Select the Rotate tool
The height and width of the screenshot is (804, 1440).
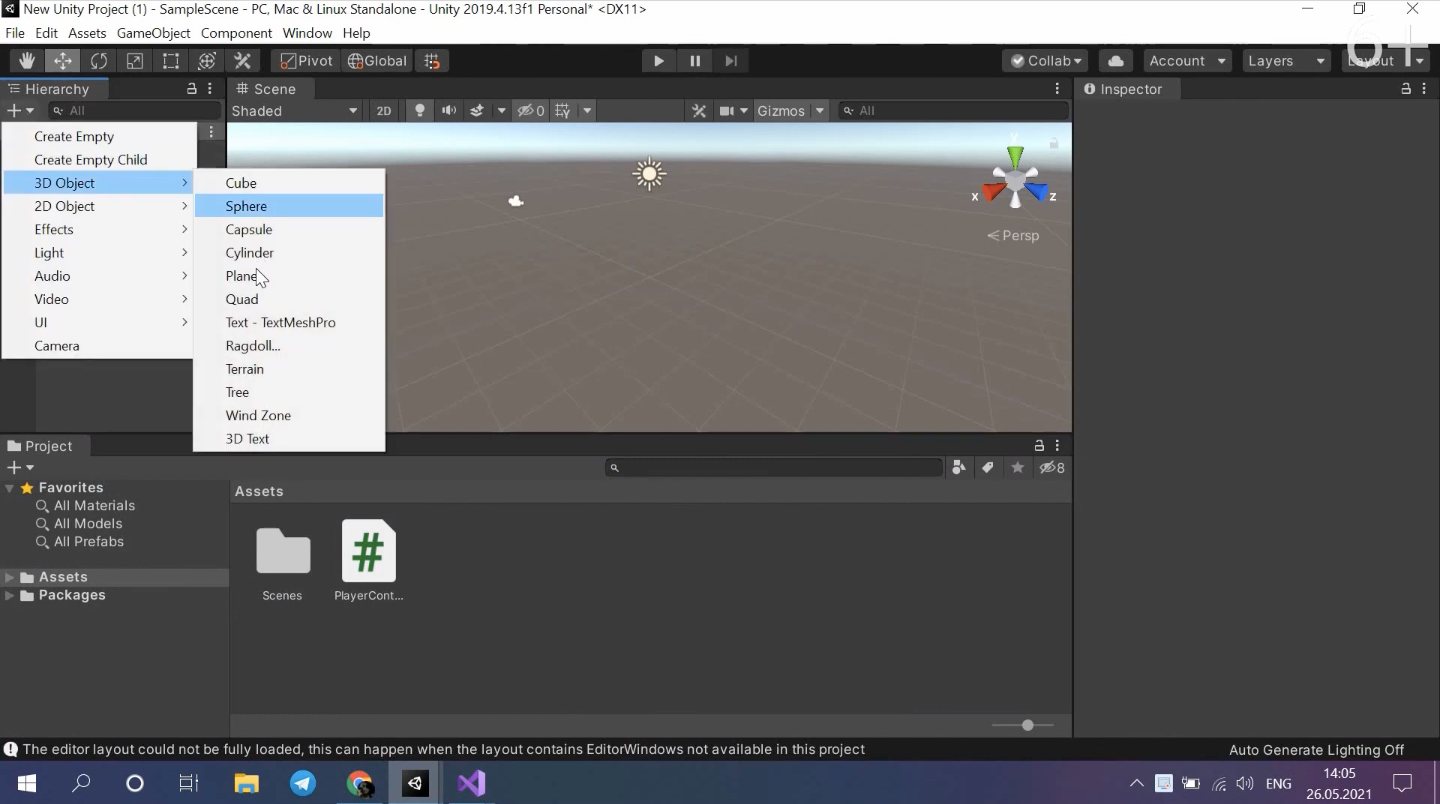pos(99,61)
